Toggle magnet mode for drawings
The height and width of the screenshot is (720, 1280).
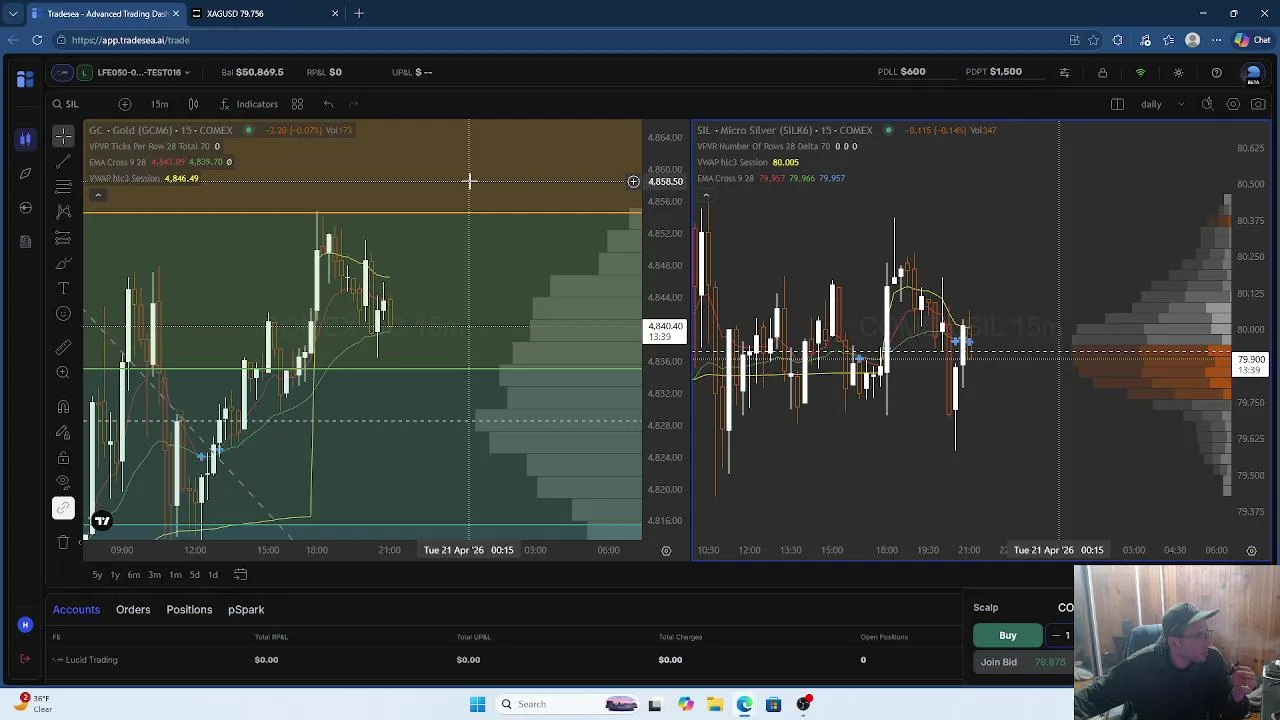(x=63, y=406)
